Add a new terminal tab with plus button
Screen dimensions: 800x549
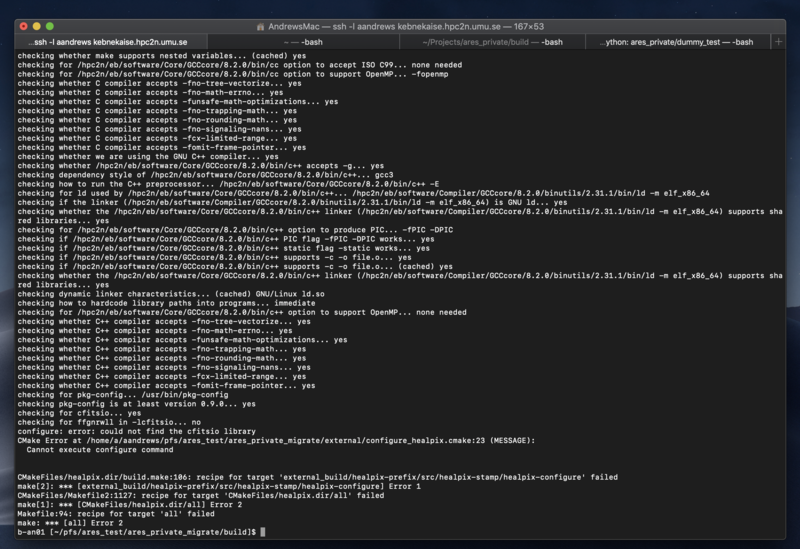pos(779,42)
